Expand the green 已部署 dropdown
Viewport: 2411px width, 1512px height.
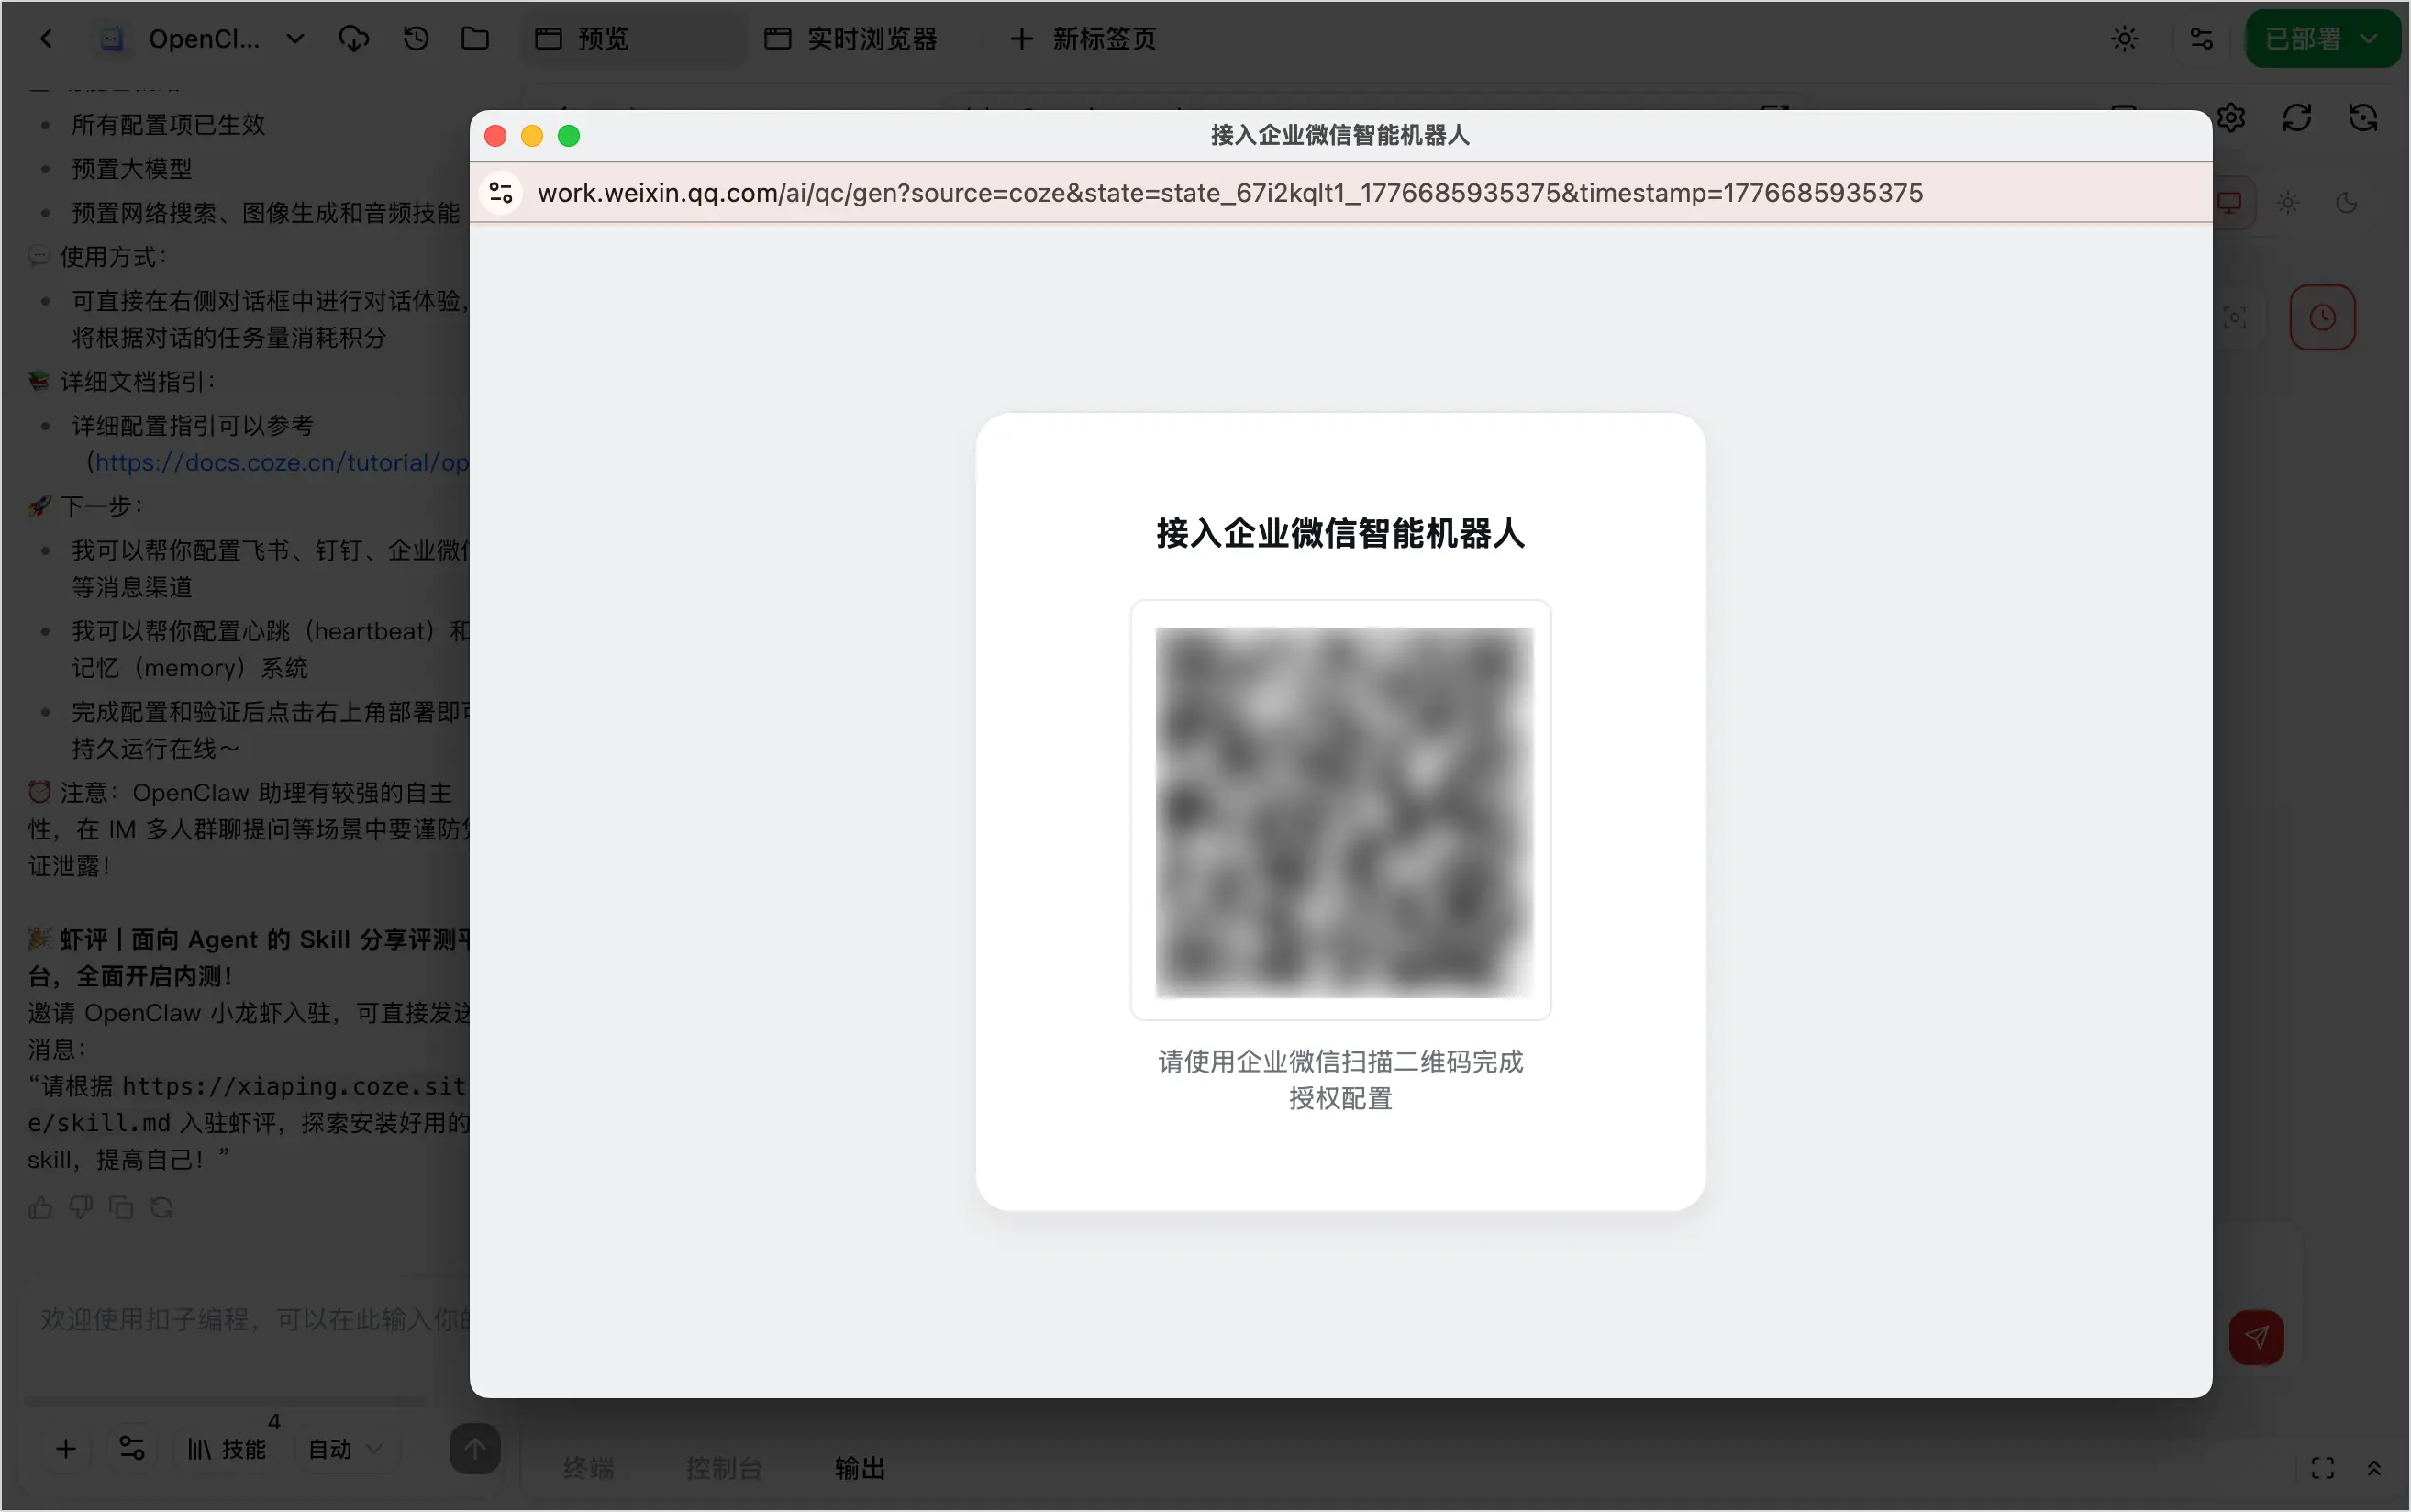coord(2322,39)
